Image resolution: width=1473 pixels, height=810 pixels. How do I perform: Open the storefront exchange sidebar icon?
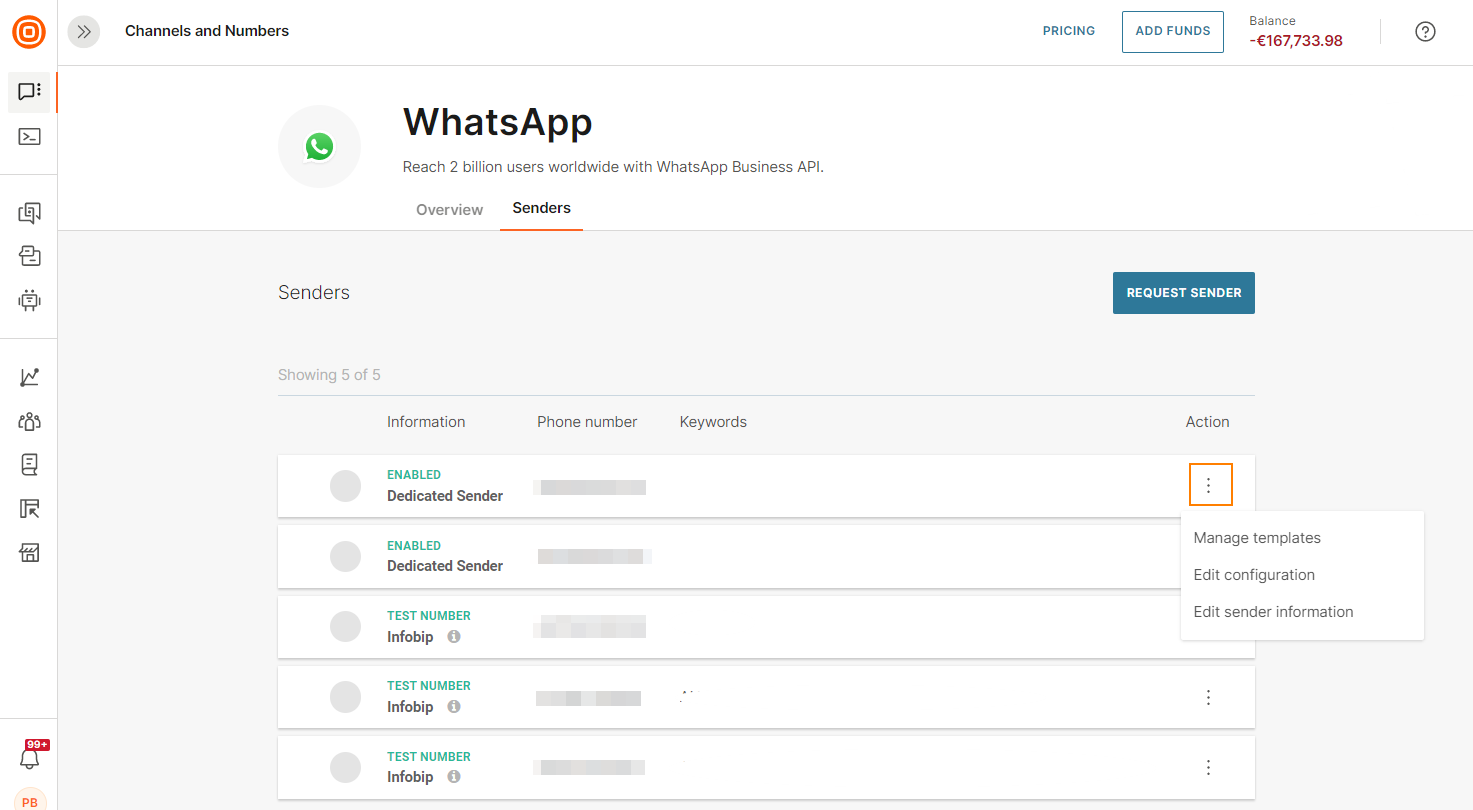point(29,553)
